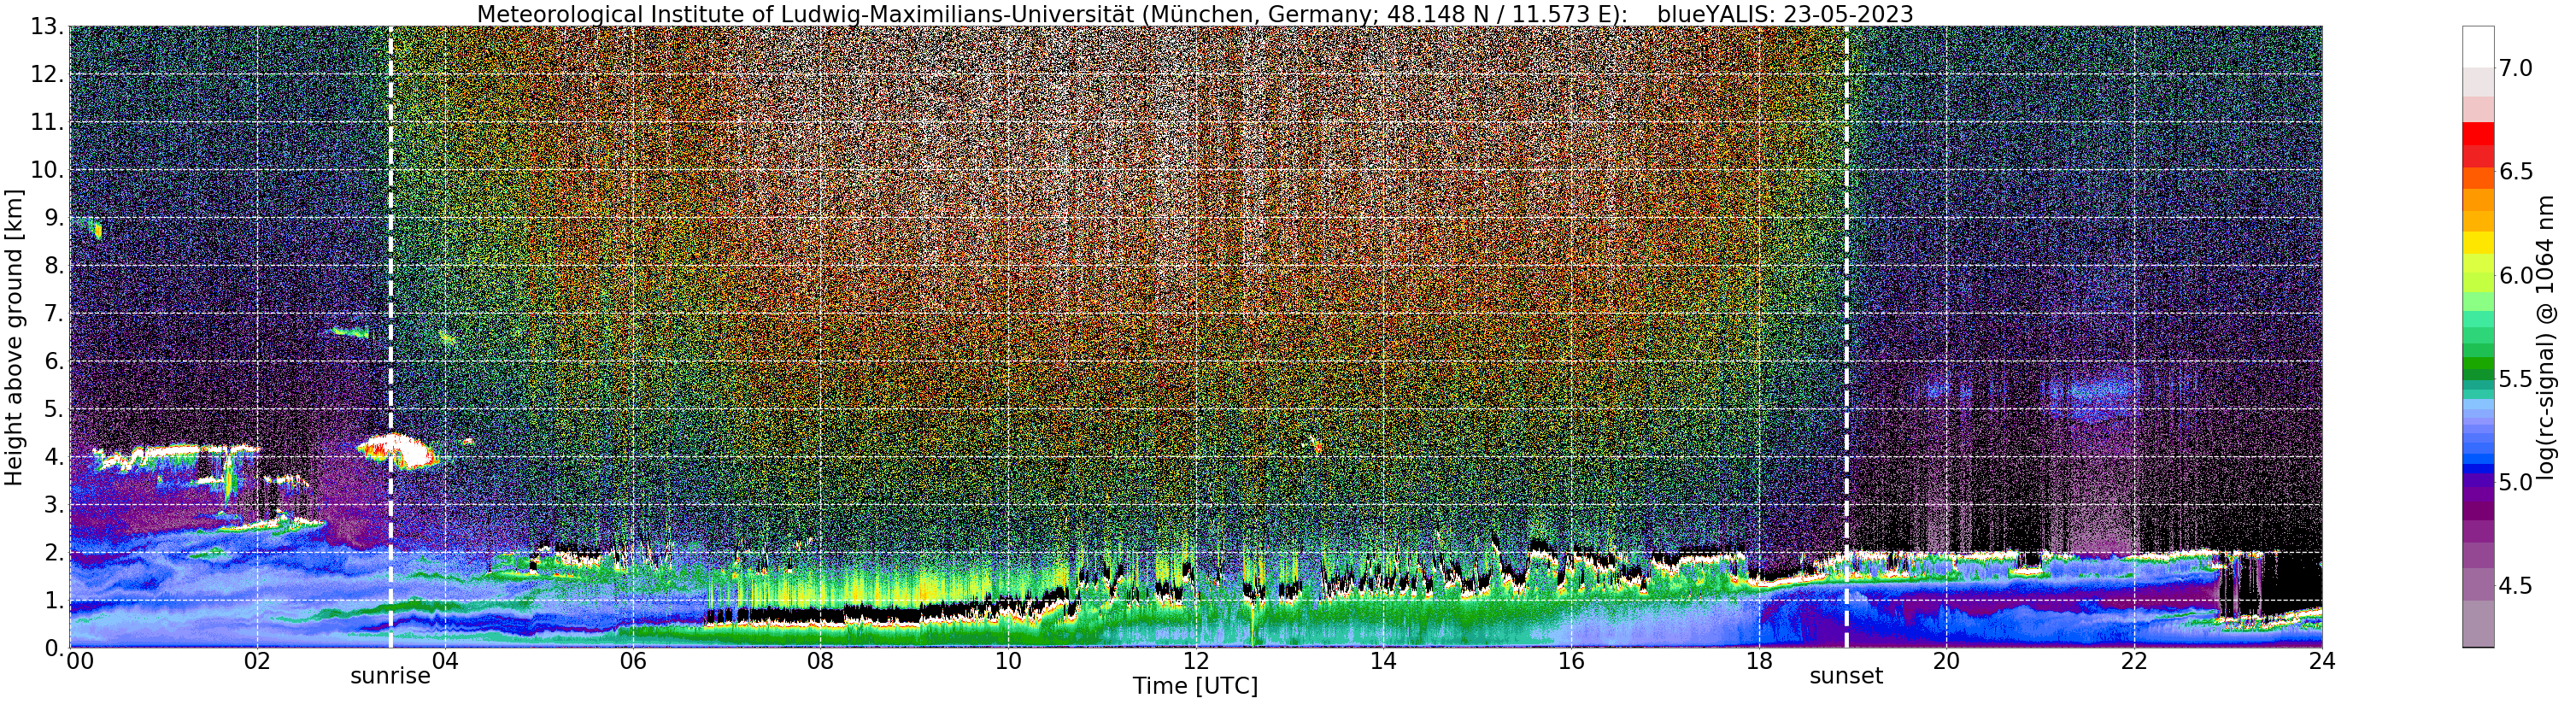Click the height axis tick '0.'
The width and height of the screenshot is (2576, 704).
click(54, 648)
